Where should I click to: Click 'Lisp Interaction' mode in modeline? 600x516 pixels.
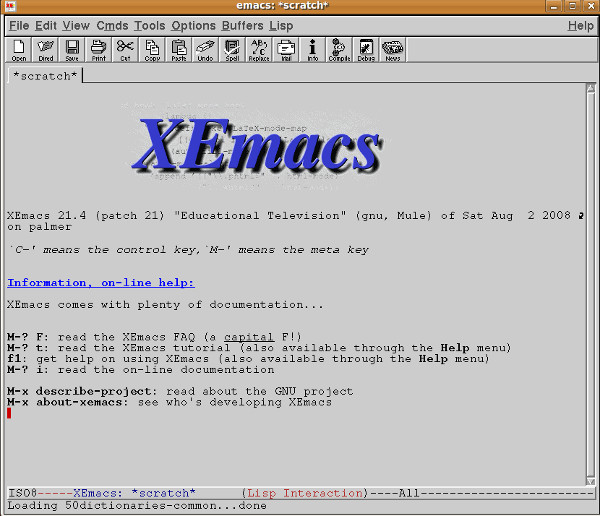305,493
